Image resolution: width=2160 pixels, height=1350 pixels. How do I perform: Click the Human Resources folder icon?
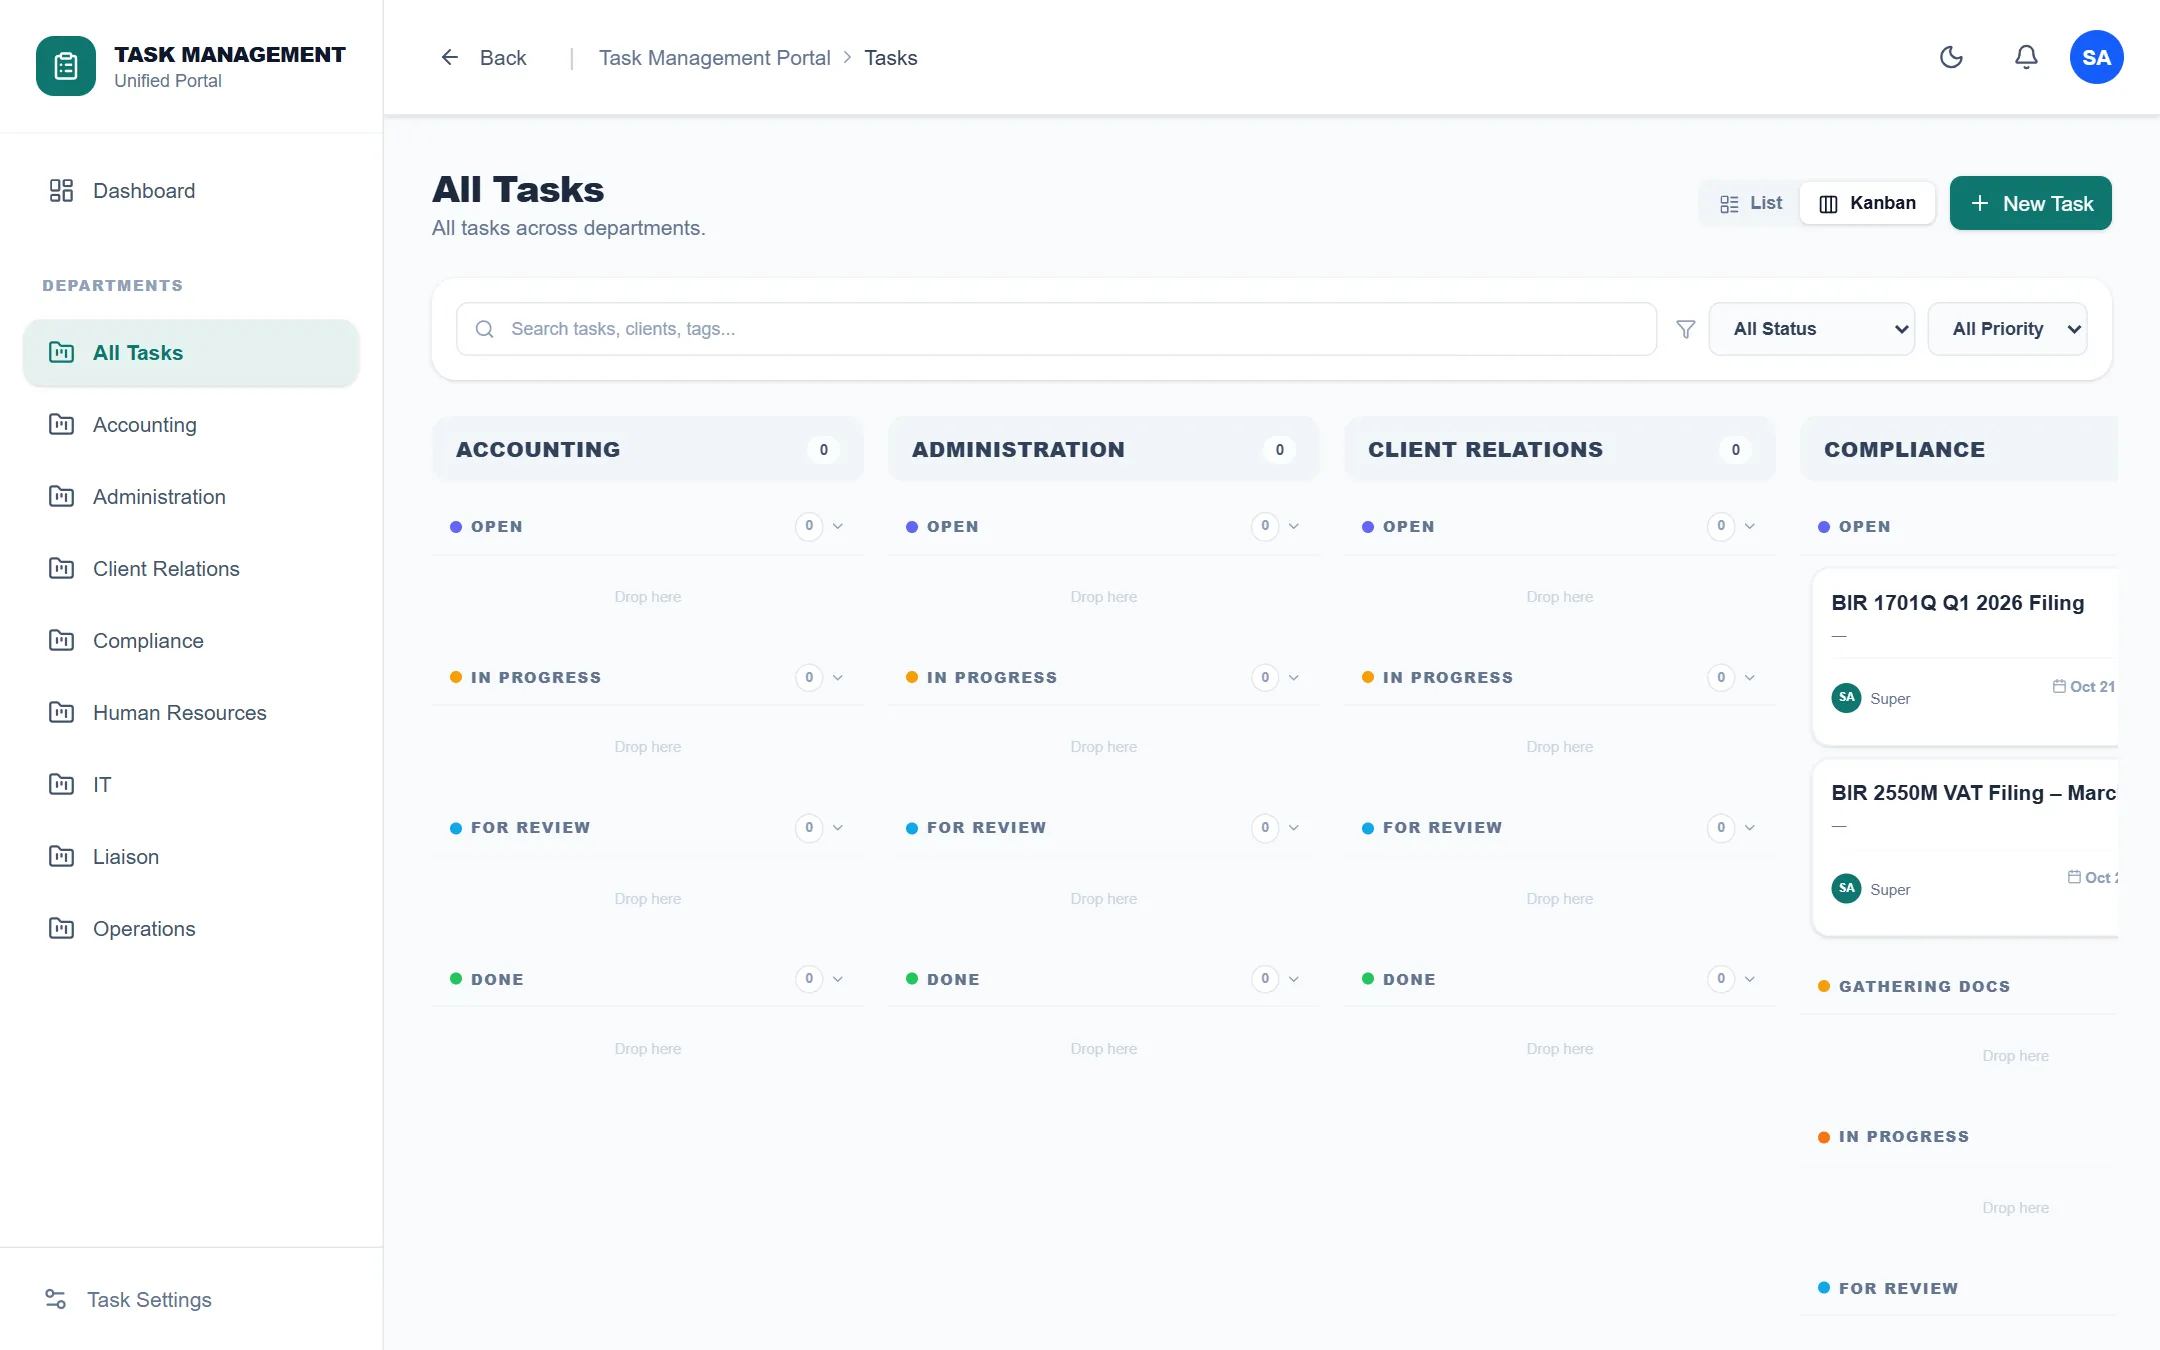(62, 712)
